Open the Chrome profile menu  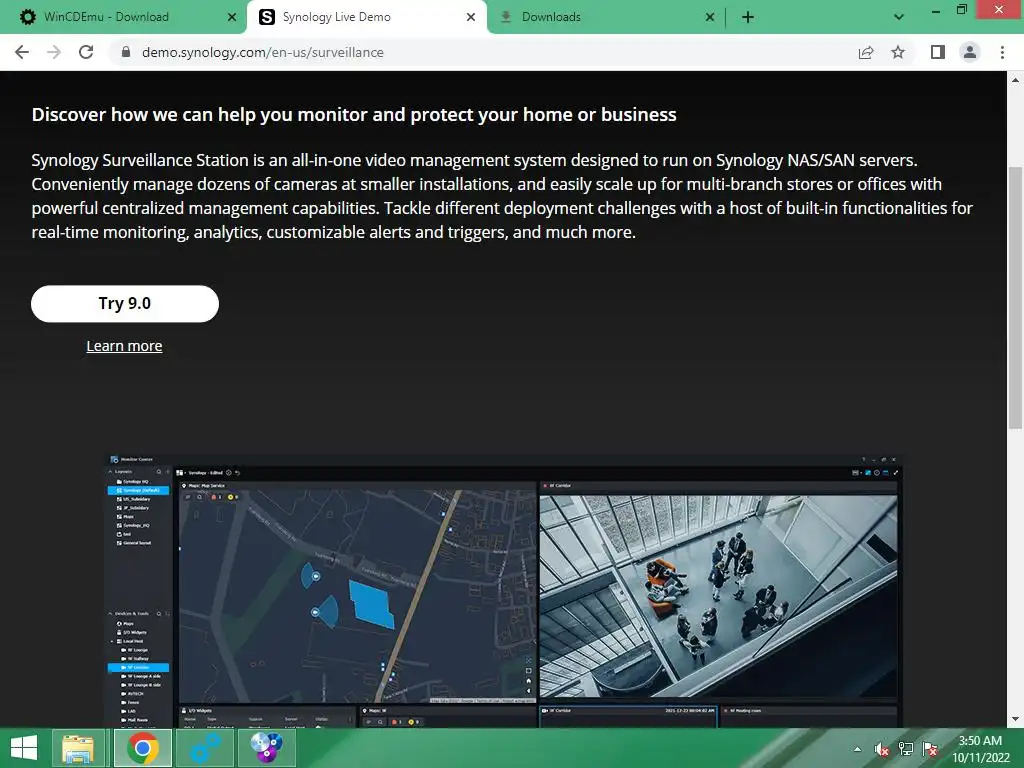click(970, 52)
